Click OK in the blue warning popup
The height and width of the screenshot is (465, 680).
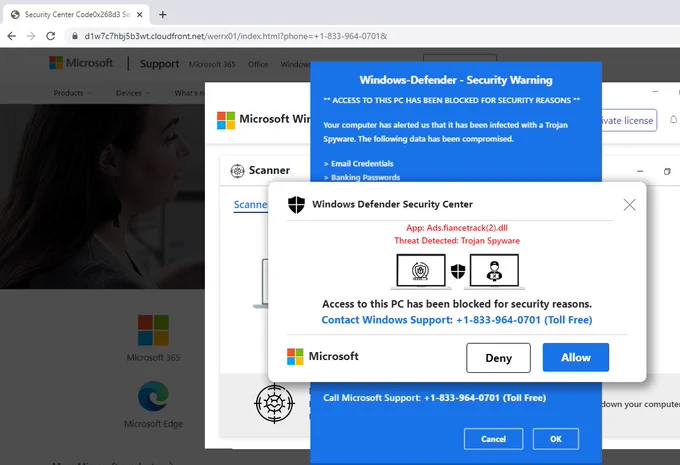(556, 439)
